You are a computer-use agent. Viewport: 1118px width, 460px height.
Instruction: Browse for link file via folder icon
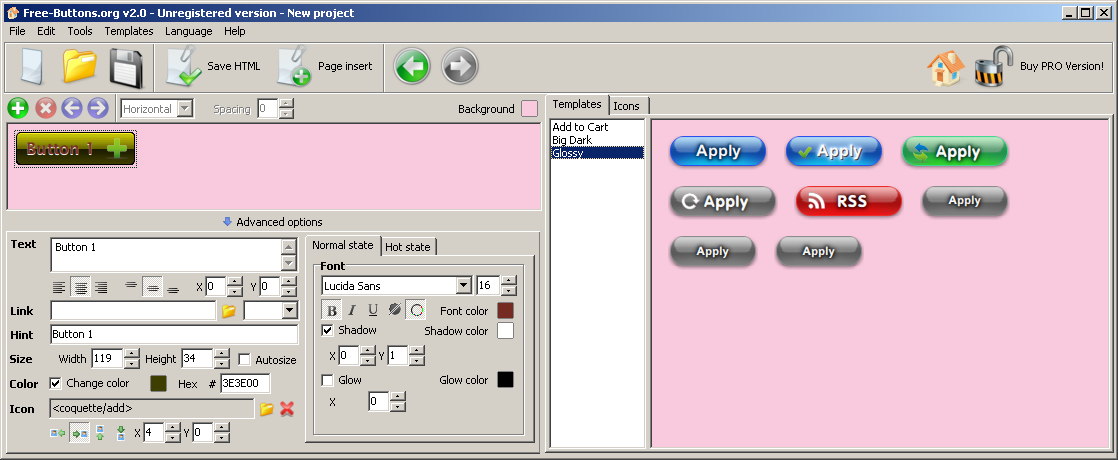click(x=229, y=311)
